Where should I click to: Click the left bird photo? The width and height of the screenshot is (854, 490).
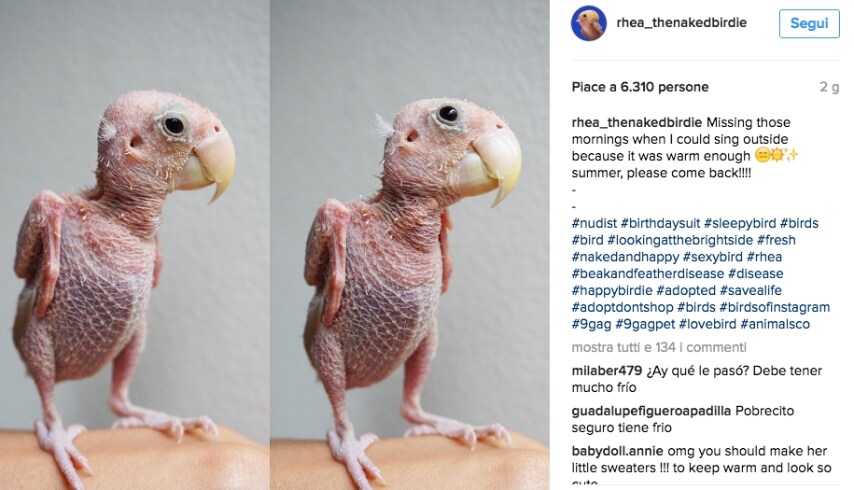134,245
